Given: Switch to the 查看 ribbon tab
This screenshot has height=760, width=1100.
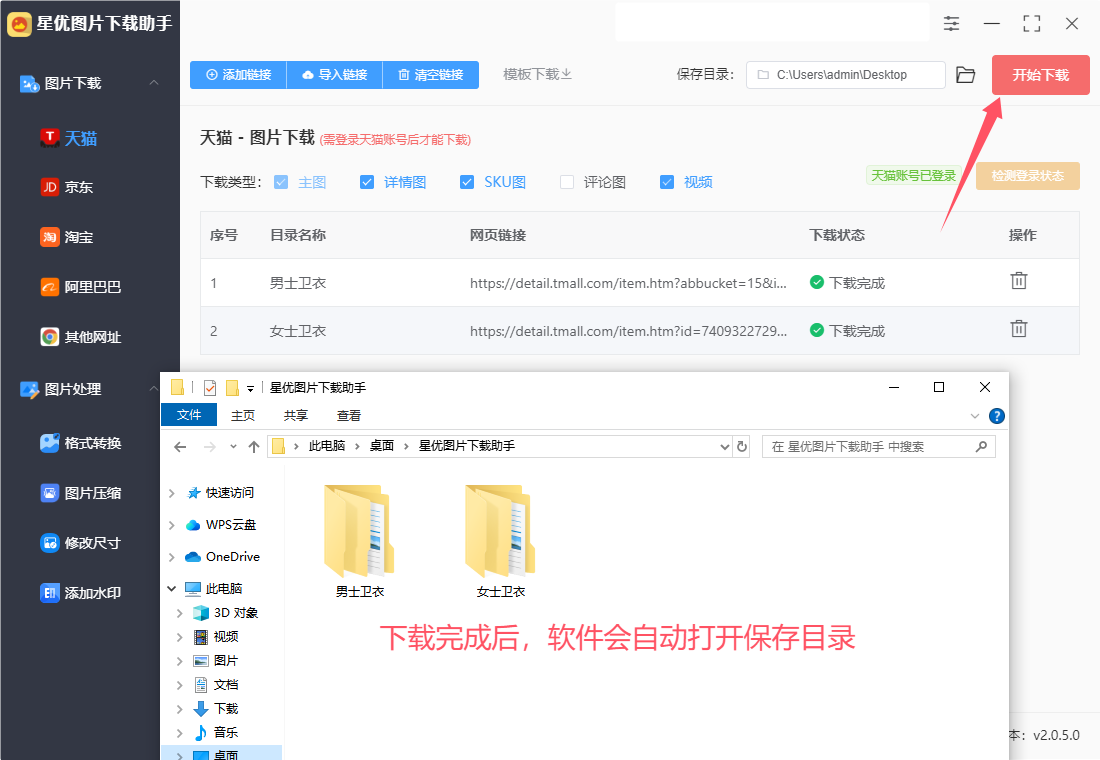Looking at the screenshot, I should pos(349,415).
